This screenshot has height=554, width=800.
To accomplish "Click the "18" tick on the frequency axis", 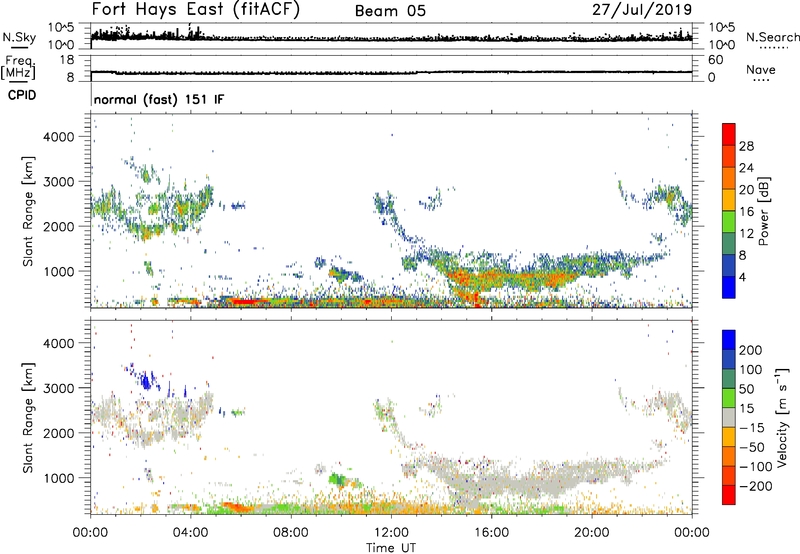I will 66,60.
